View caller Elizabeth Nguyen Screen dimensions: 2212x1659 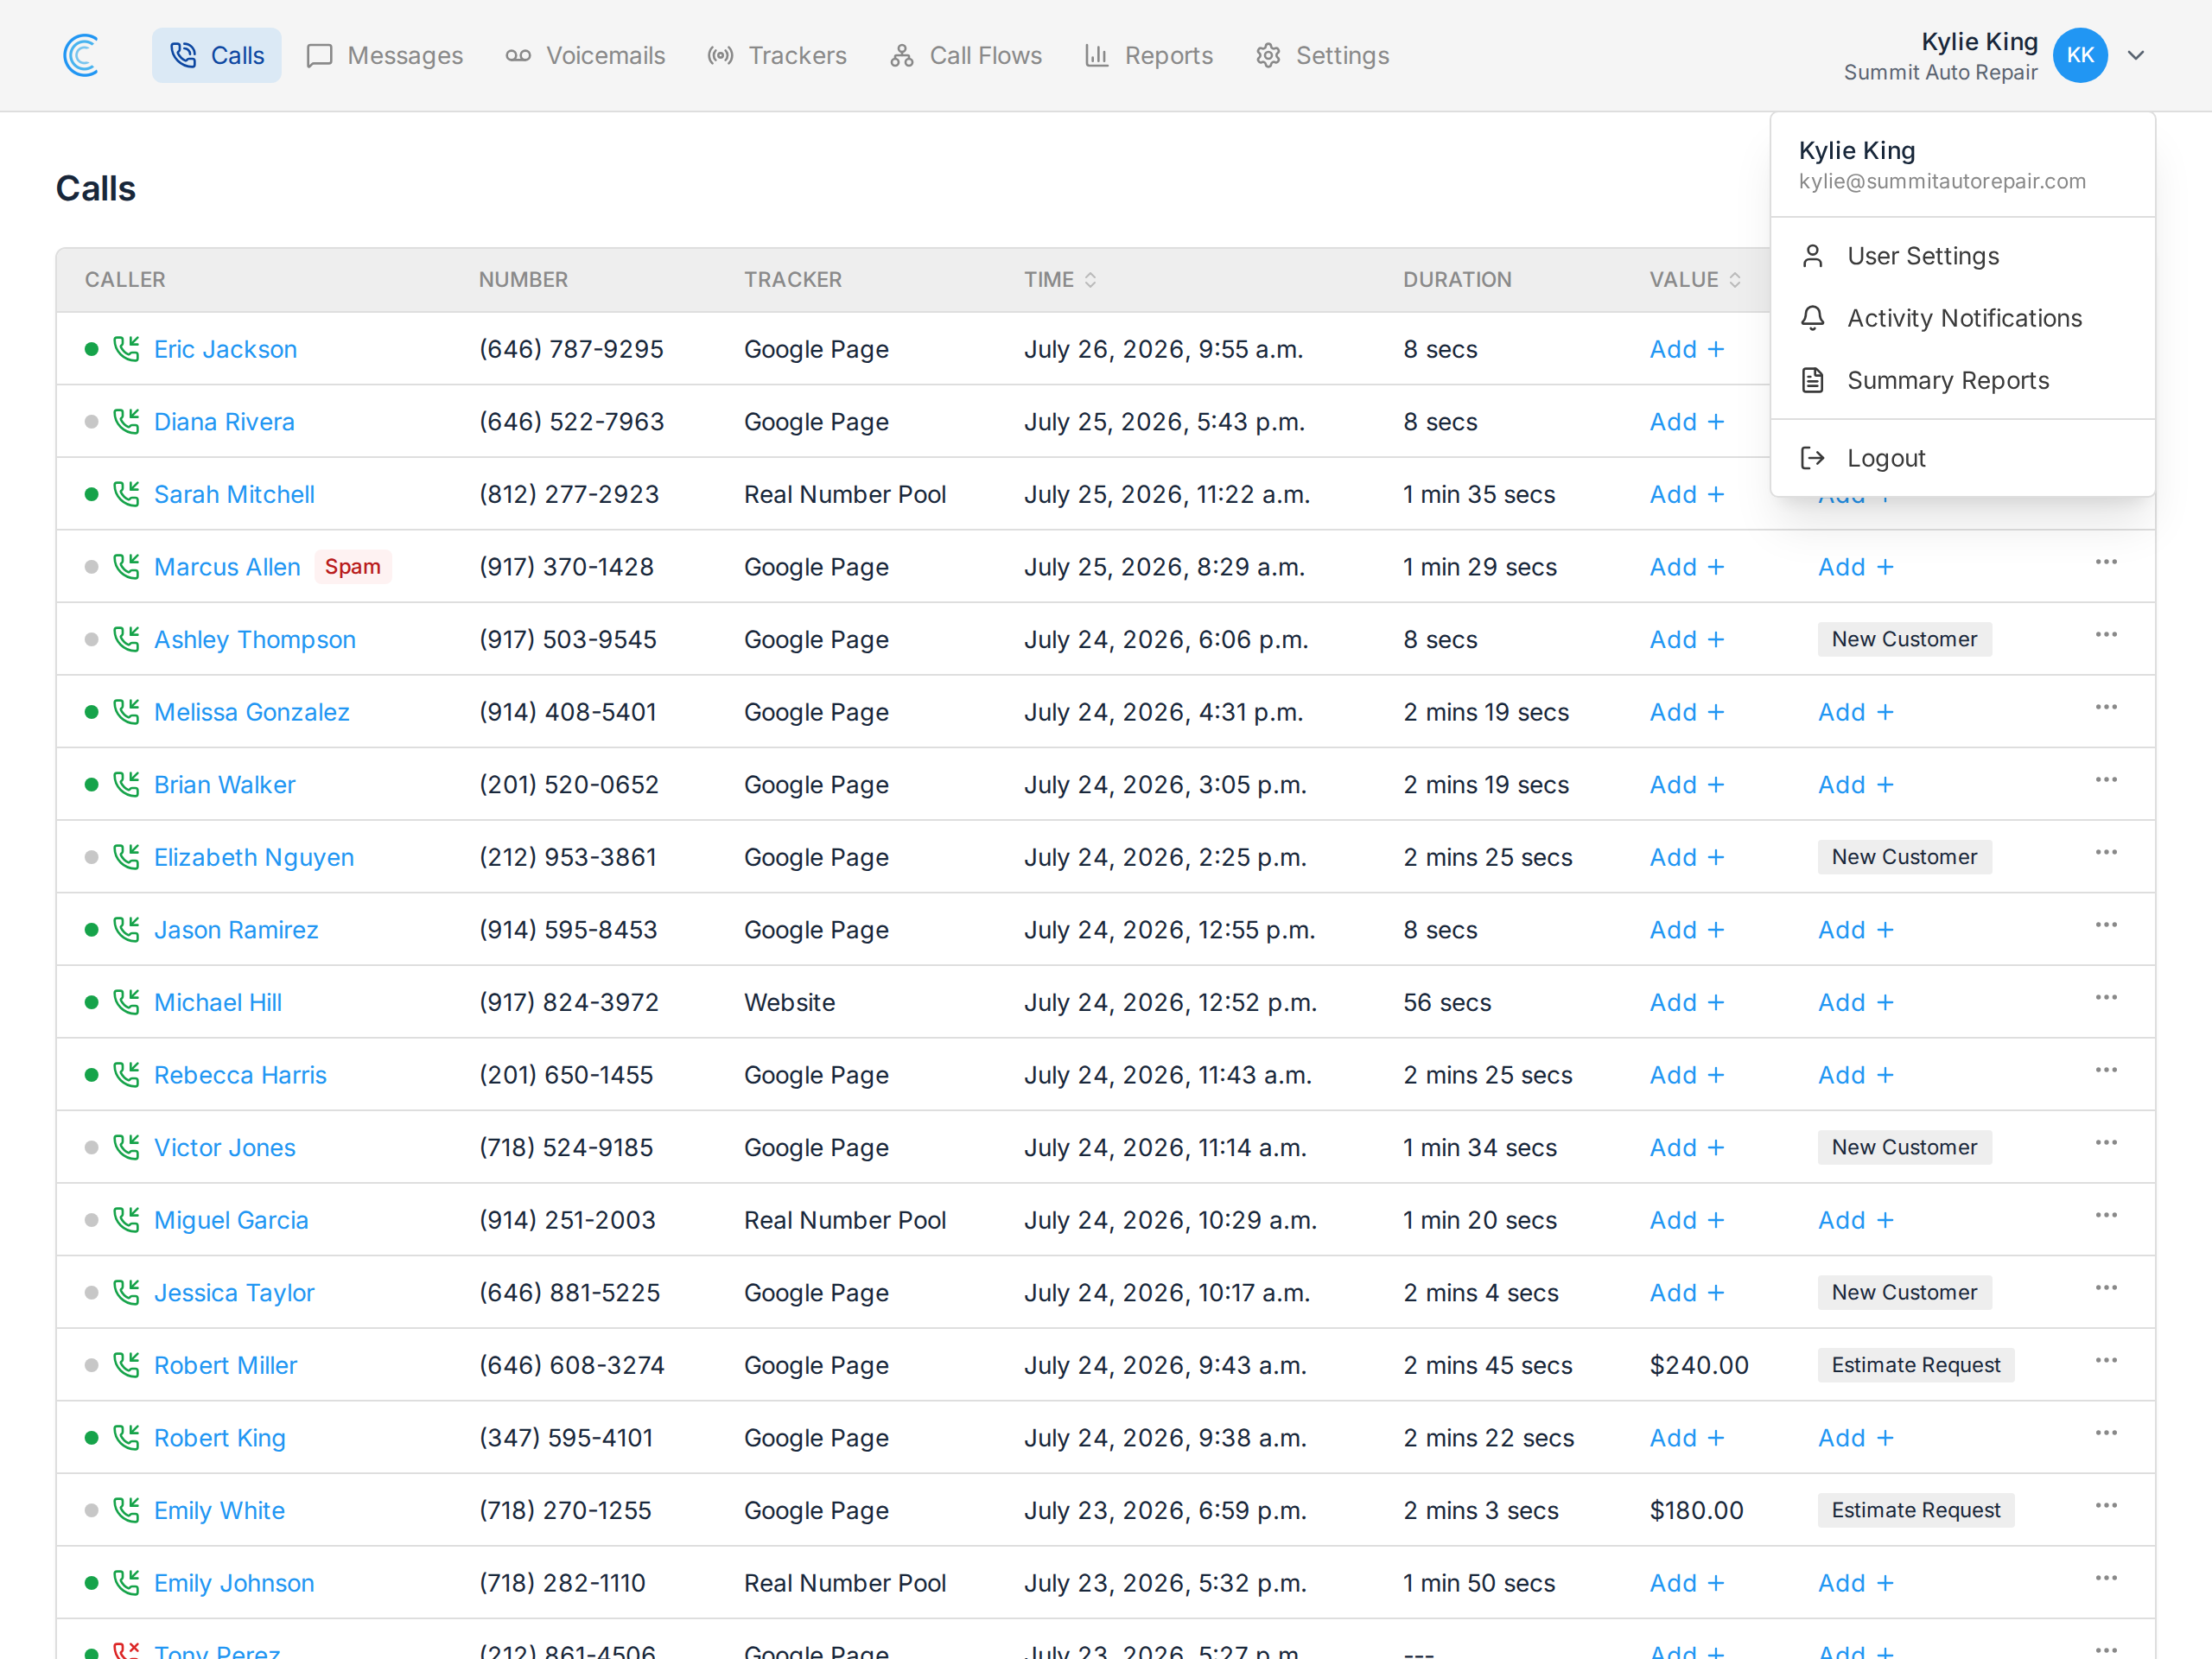point(254,857)
